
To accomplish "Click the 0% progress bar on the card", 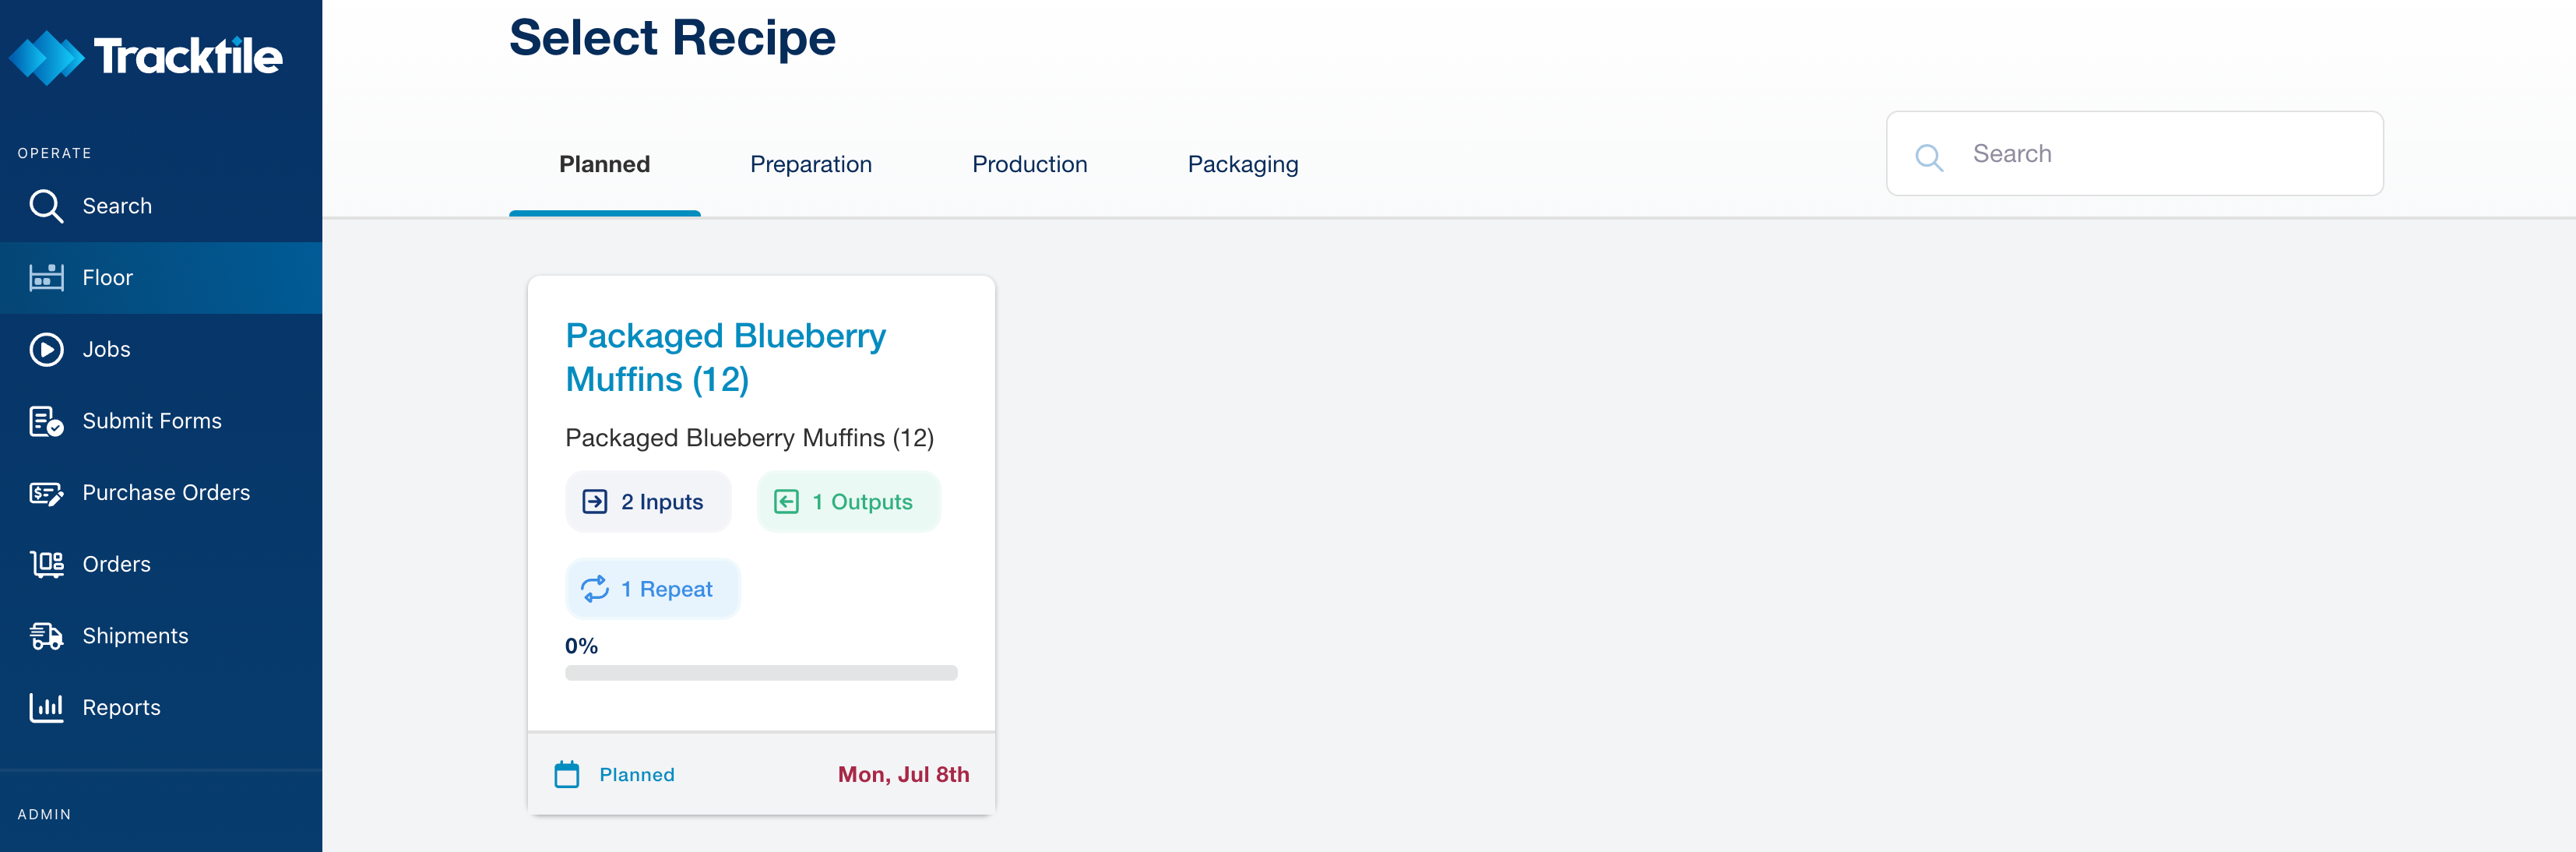I will [761, 673].
